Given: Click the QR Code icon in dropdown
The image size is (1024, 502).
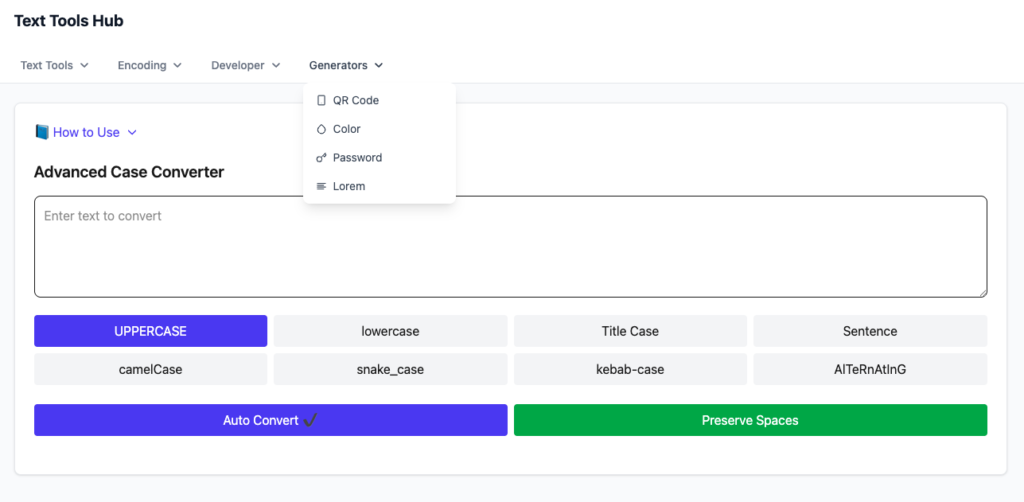Looking at the screenshot, I should (321, 101).
